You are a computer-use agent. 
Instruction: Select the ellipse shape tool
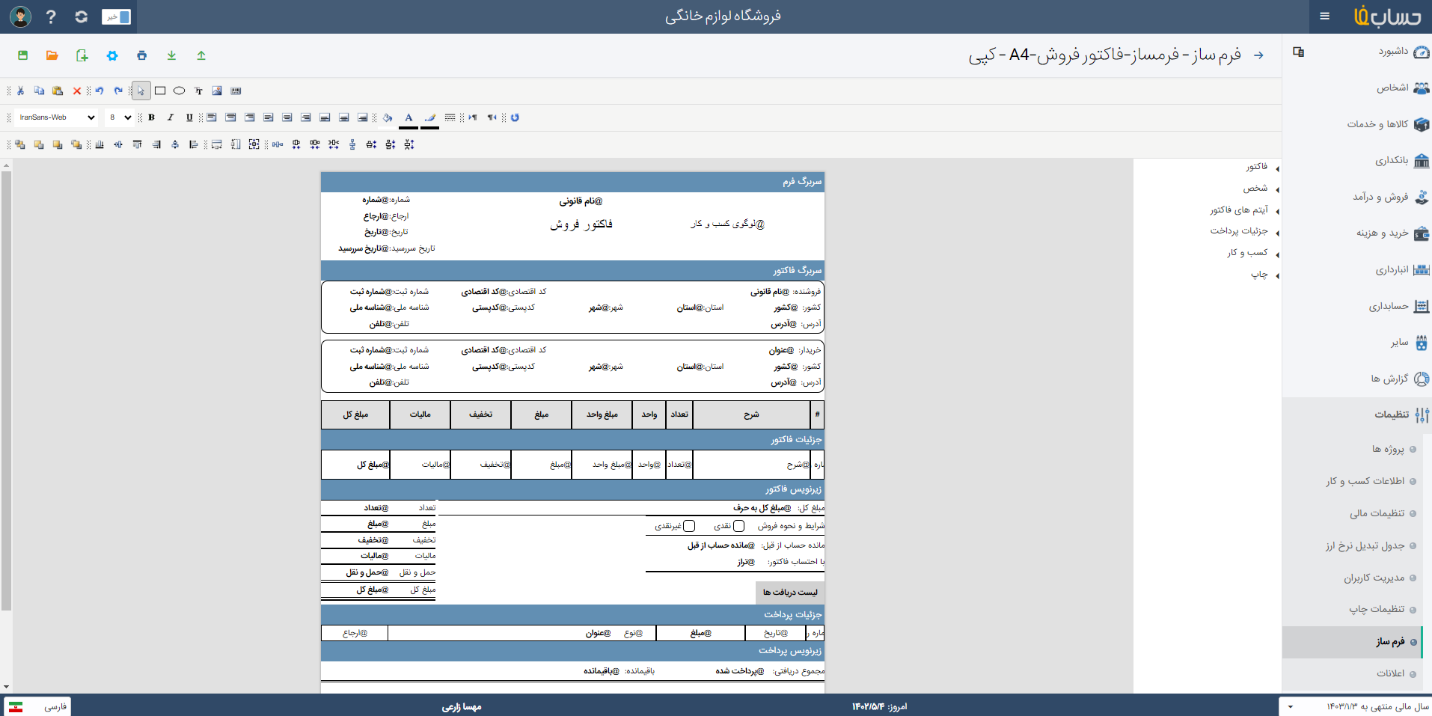[179, 91]
